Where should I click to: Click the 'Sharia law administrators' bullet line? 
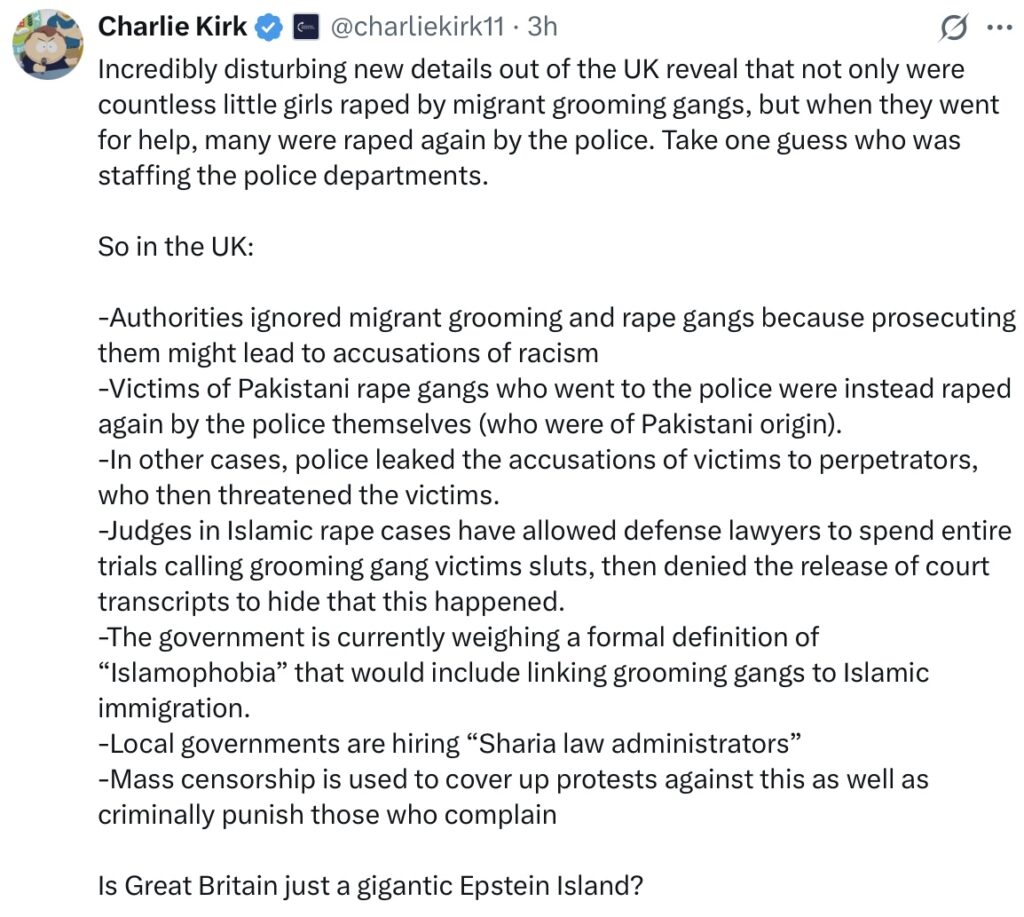point(449,744)
